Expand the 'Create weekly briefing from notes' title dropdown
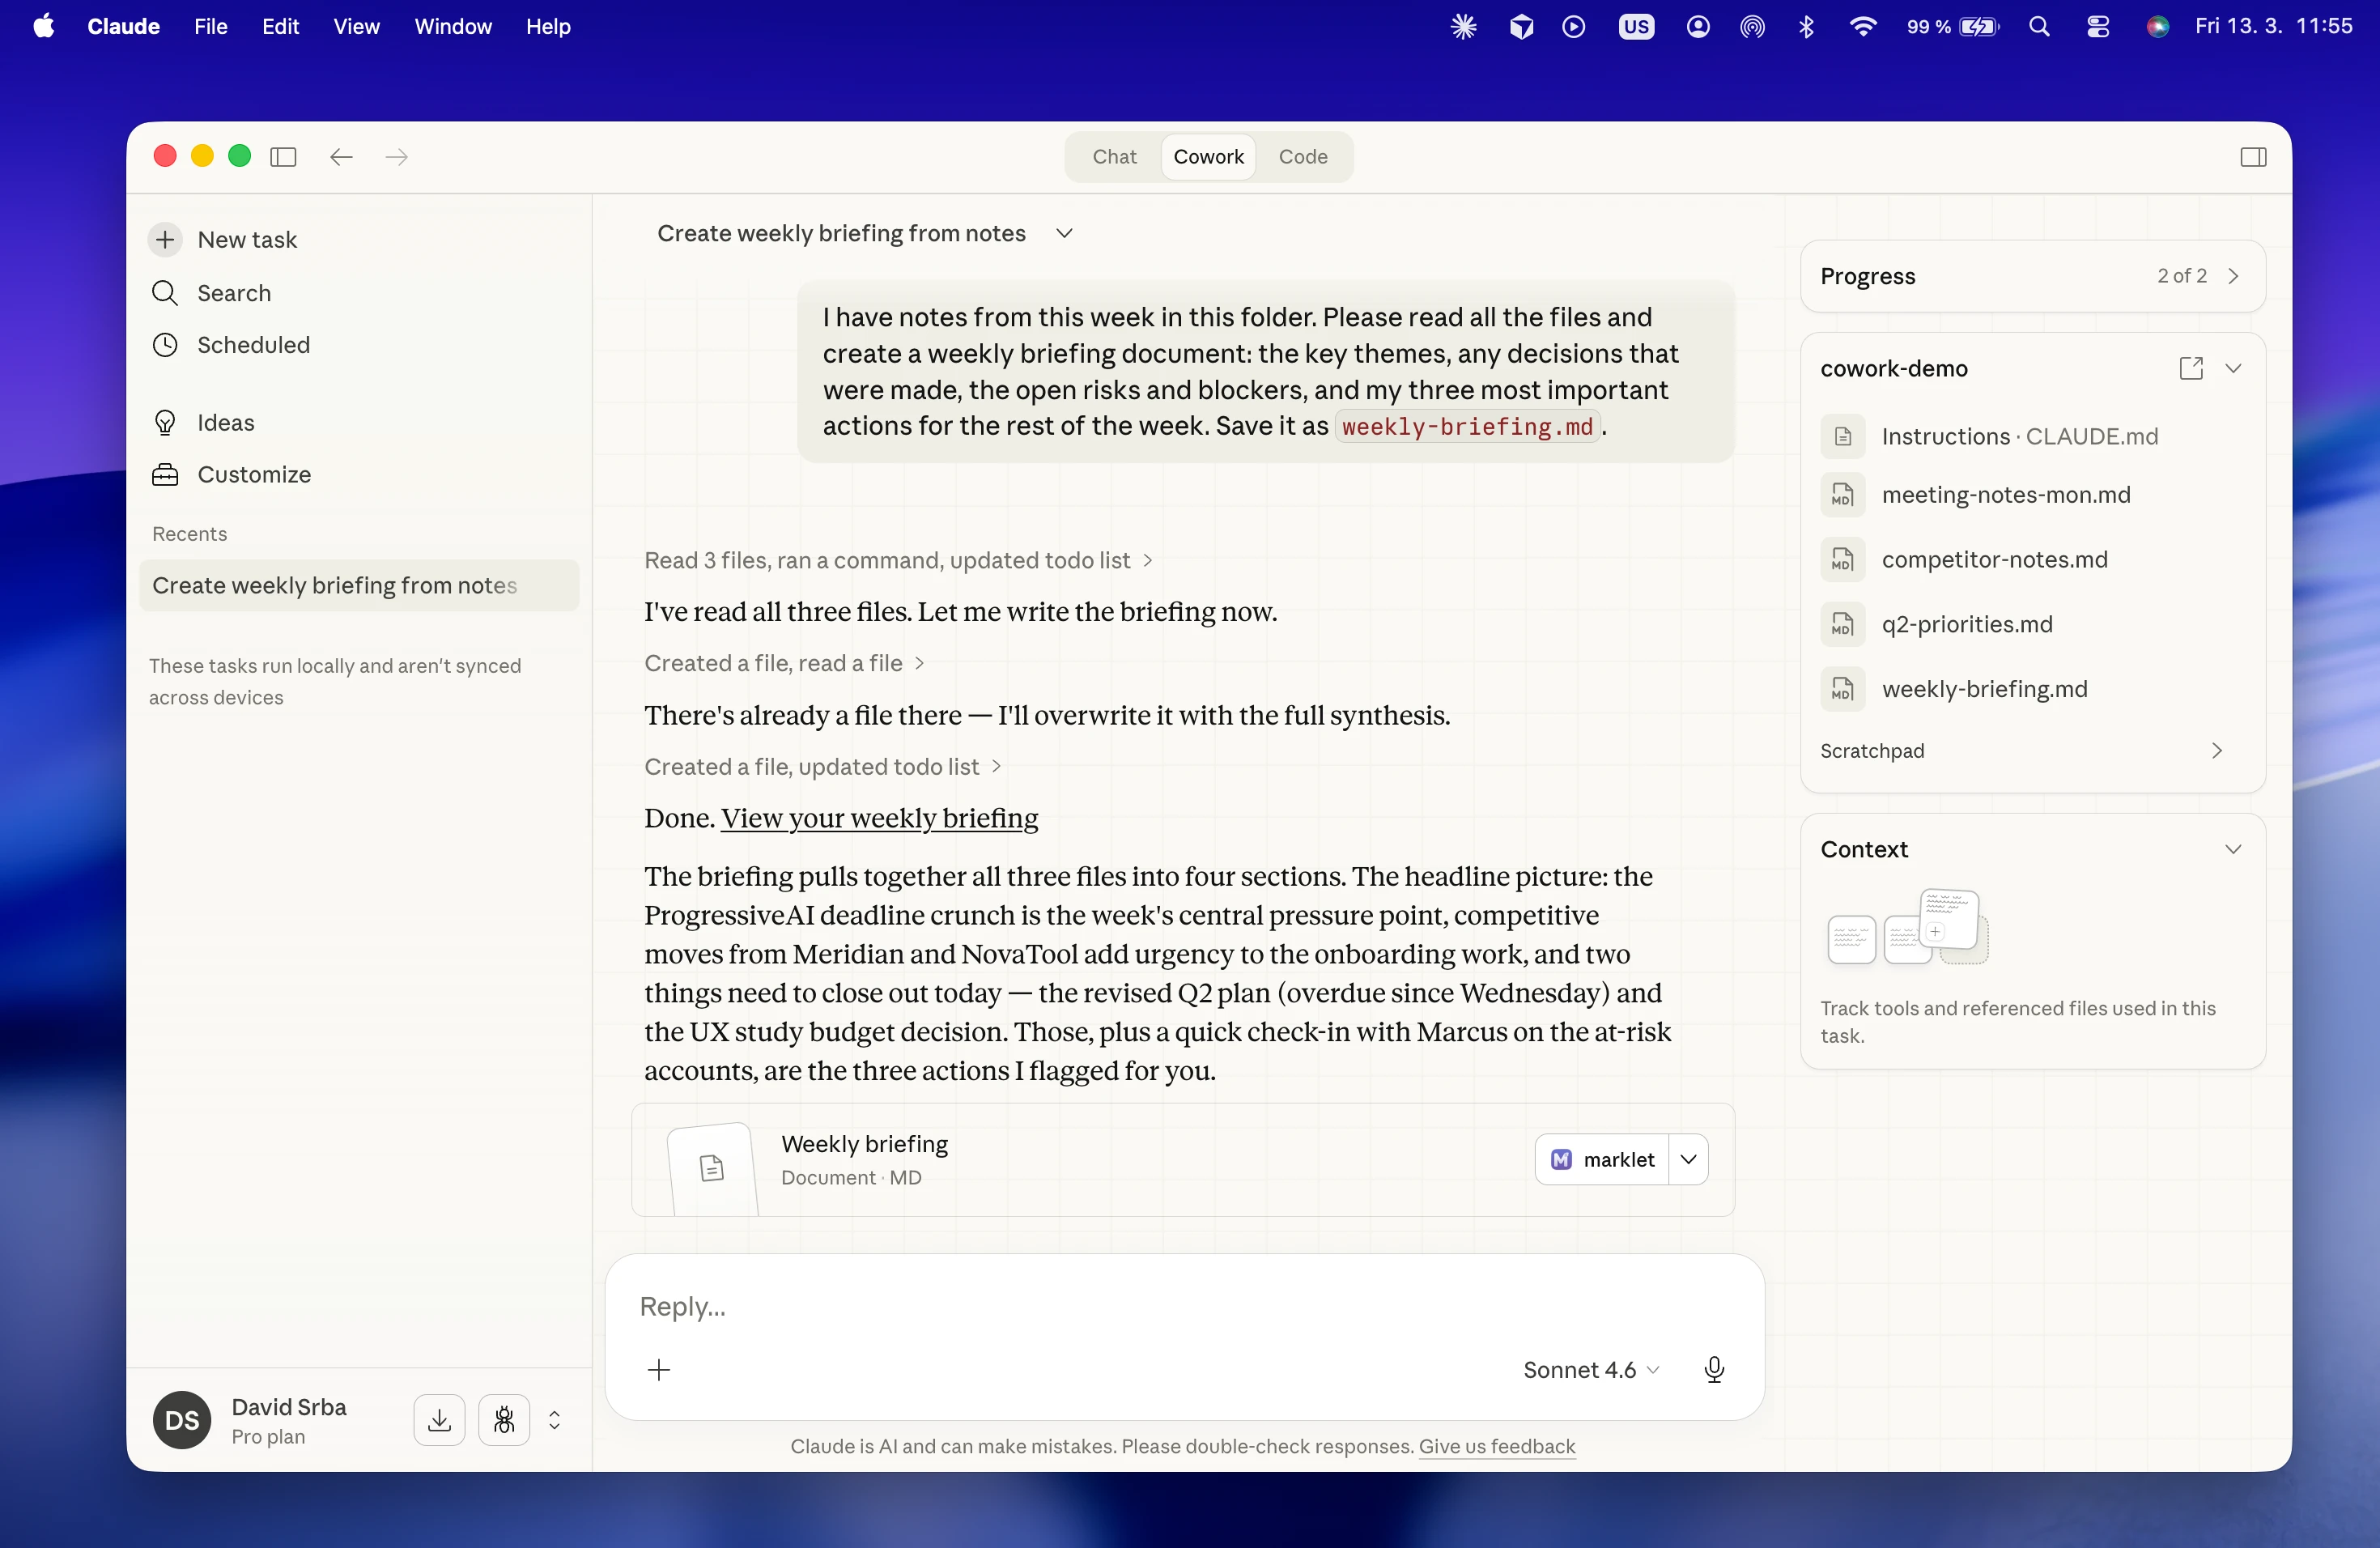 click(x=1064, y=233)
